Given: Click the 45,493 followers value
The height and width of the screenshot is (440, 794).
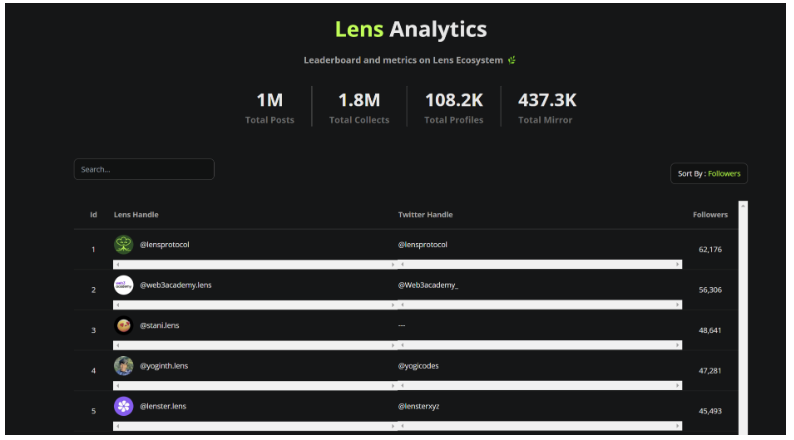Looking at the screenshot, I should coord(710,411).
